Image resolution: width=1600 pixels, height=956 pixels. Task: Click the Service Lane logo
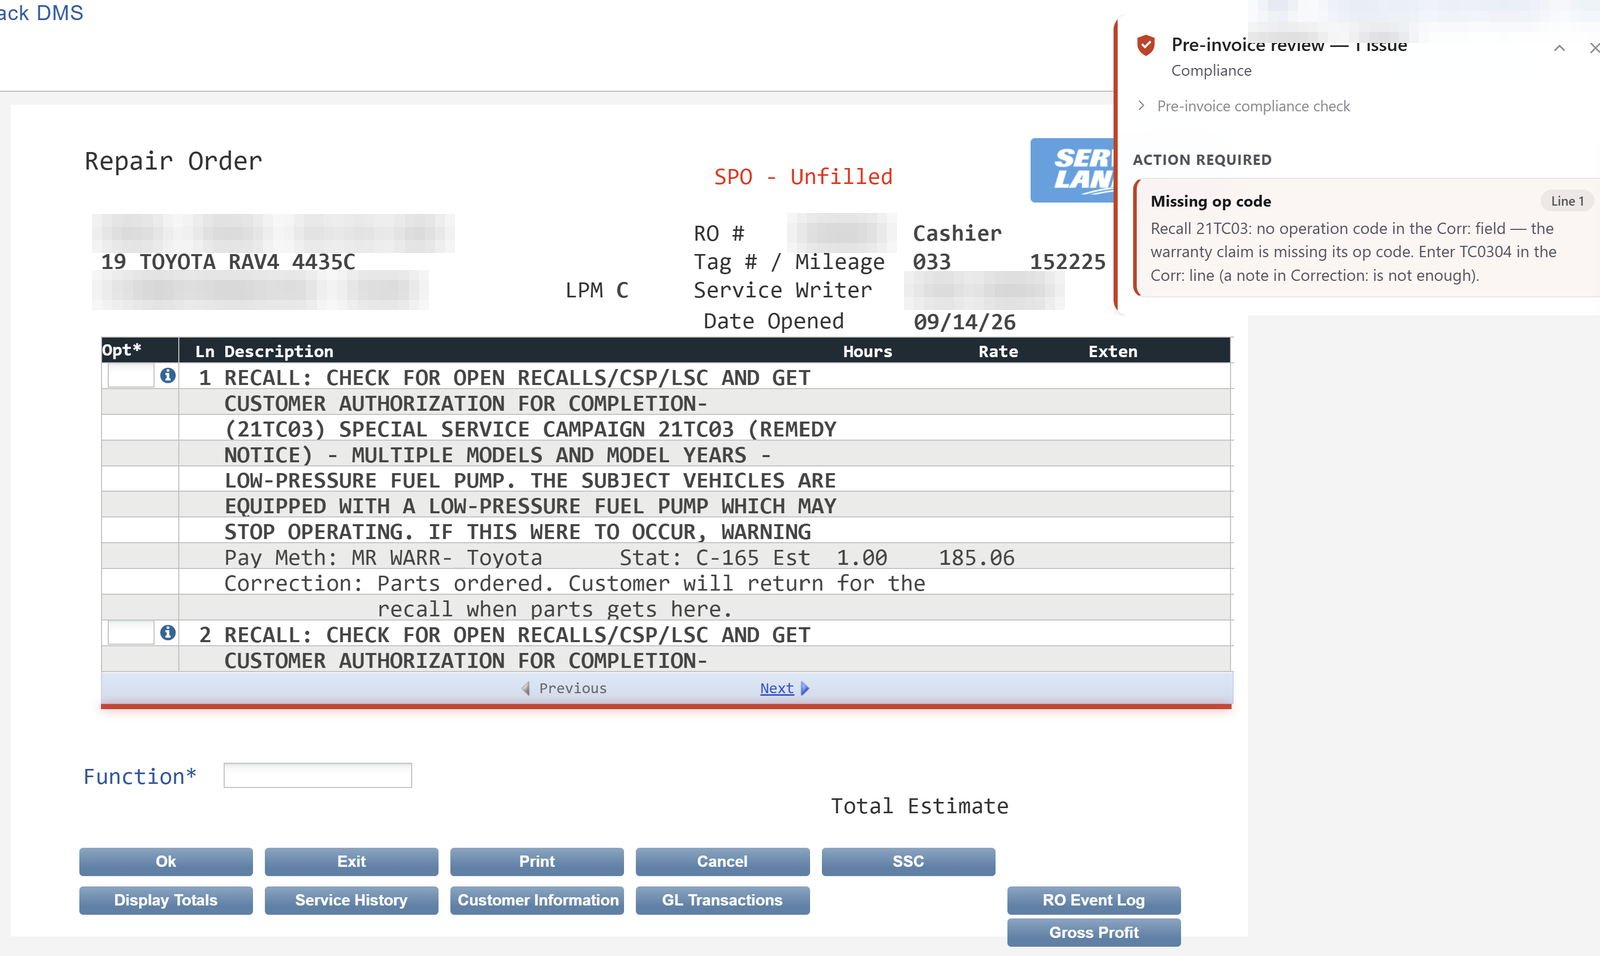[1073, 170]
